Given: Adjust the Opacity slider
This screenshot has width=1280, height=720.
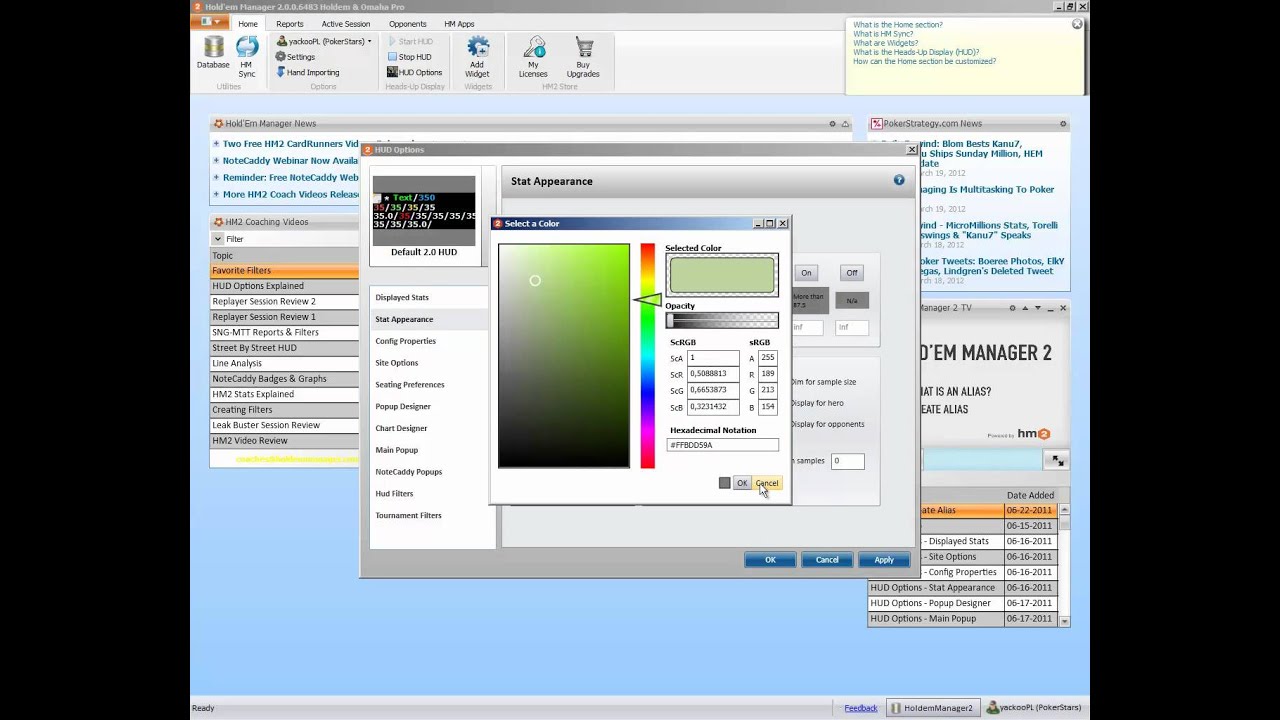Looking at the screenshot, I should tap(722, 320).
